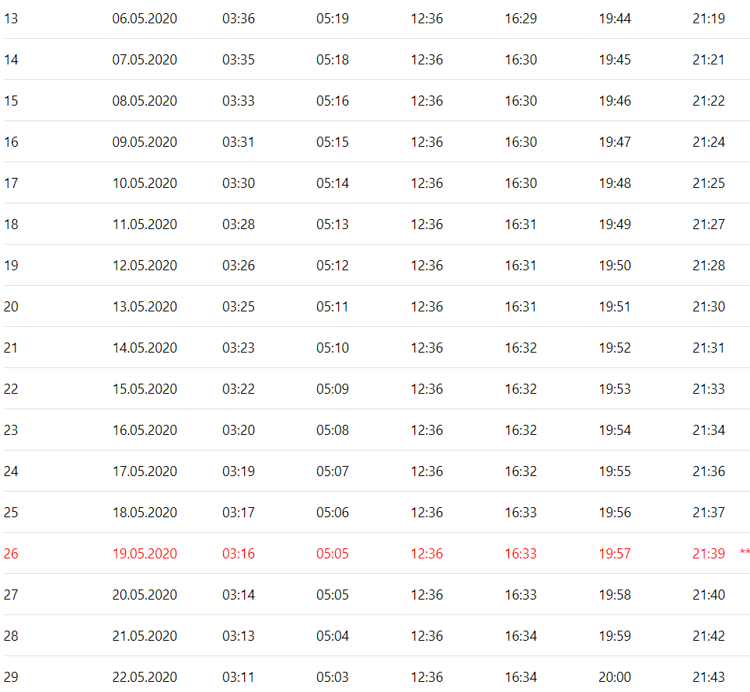Image resolution: width=750 pixels, height=692 pixels.
Task: Click the 21:27 time in row 18
Action: (x=708, y=224)
